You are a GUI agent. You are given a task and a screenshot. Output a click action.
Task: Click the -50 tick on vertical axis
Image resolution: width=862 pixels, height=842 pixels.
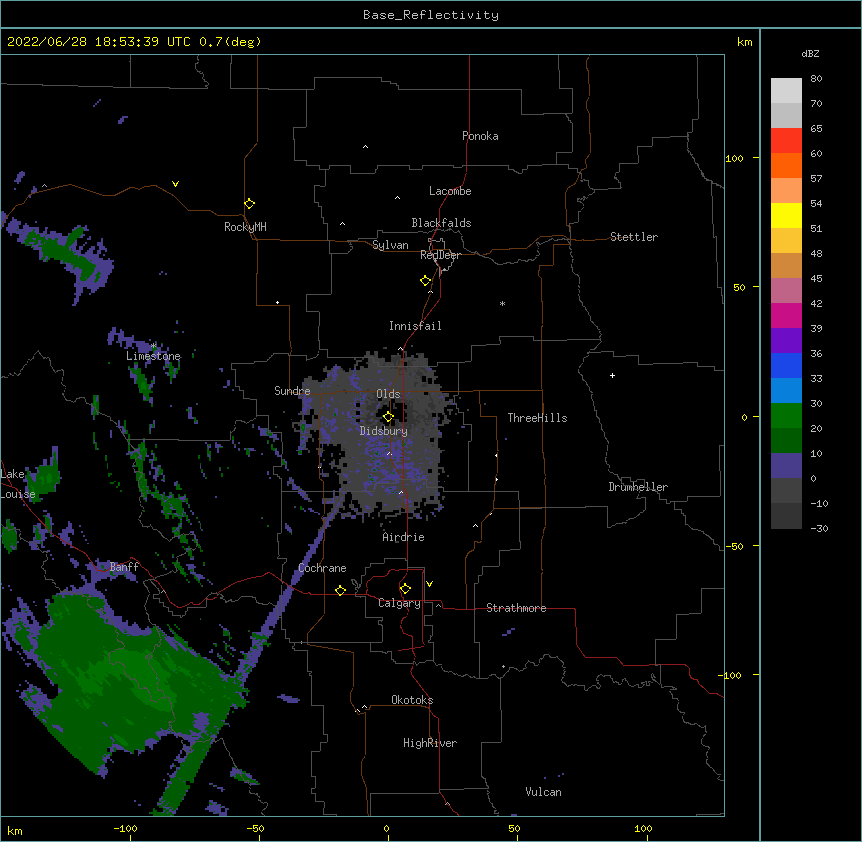734,546
